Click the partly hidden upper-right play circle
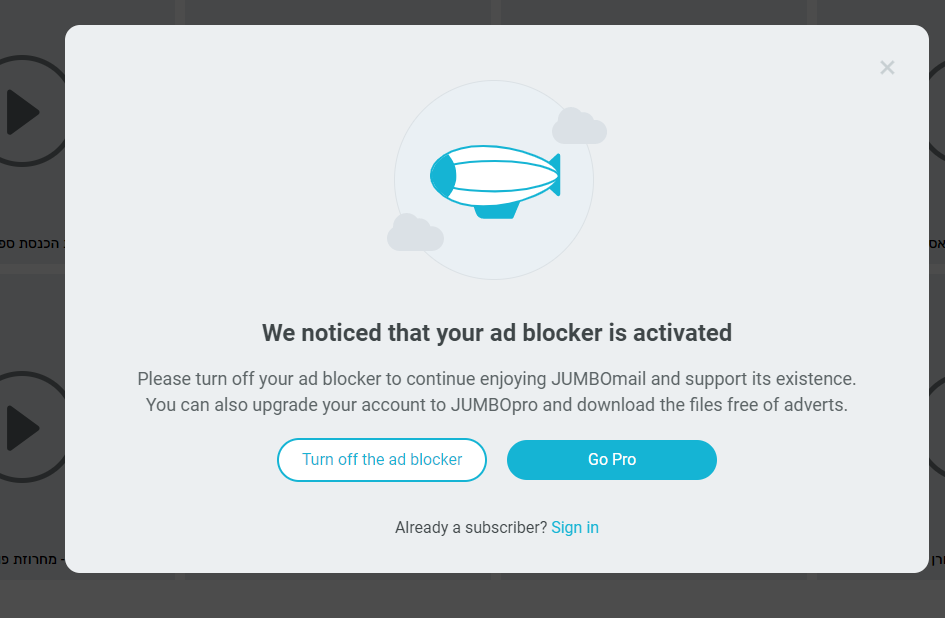The image size is (945, 618). [937, 111]
